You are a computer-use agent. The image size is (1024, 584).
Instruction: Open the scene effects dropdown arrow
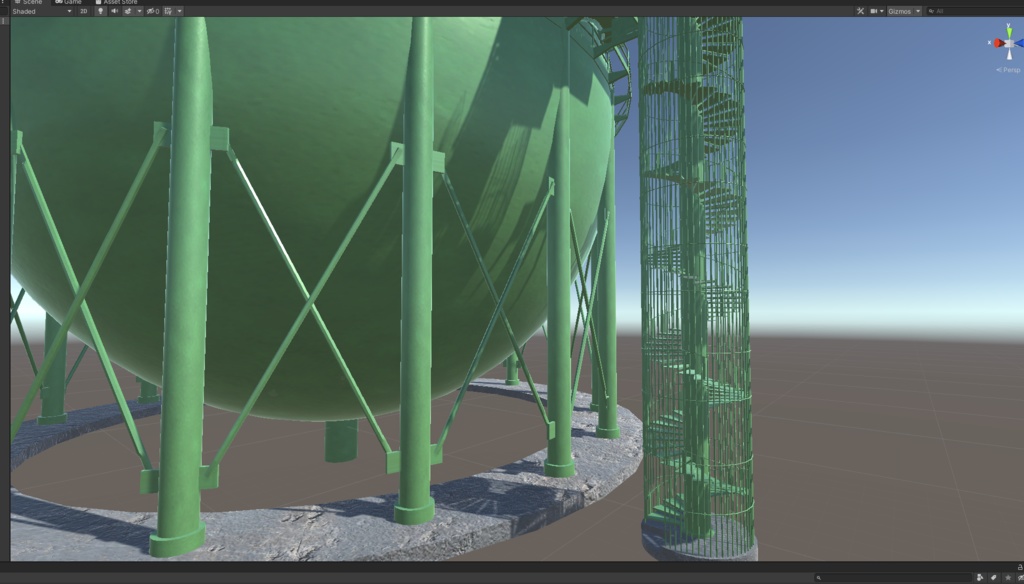click(x=140, y=11)
